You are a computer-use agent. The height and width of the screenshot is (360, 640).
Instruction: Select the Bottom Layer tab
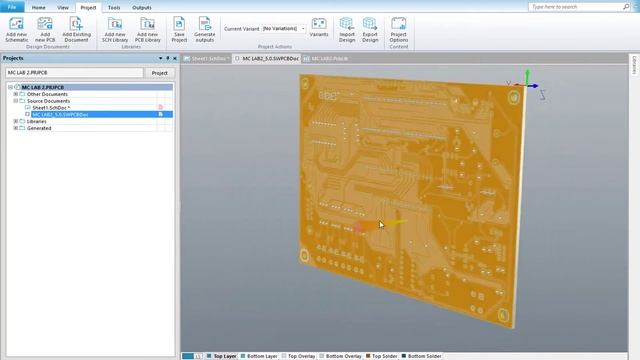pyautogui.click(x=259, y=356)
